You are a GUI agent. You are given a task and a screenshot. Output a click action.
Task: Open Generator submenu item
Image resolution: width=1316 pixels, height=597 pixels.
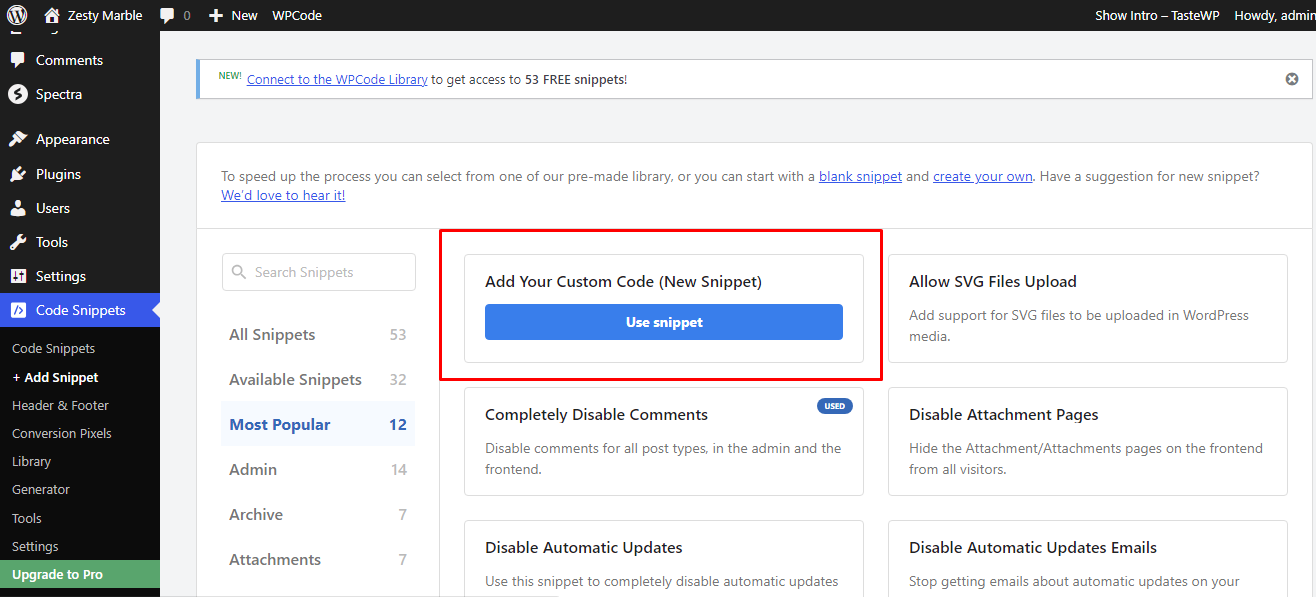[x=41, y=489]
